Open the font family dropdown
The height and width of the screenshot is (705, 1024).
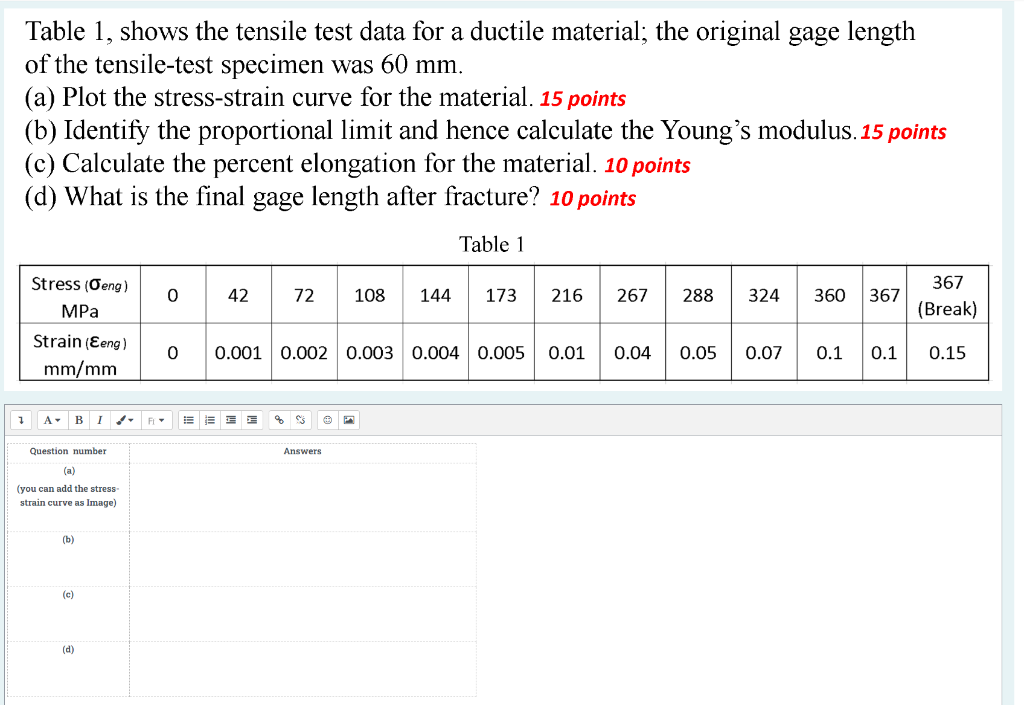coord(155,420)
